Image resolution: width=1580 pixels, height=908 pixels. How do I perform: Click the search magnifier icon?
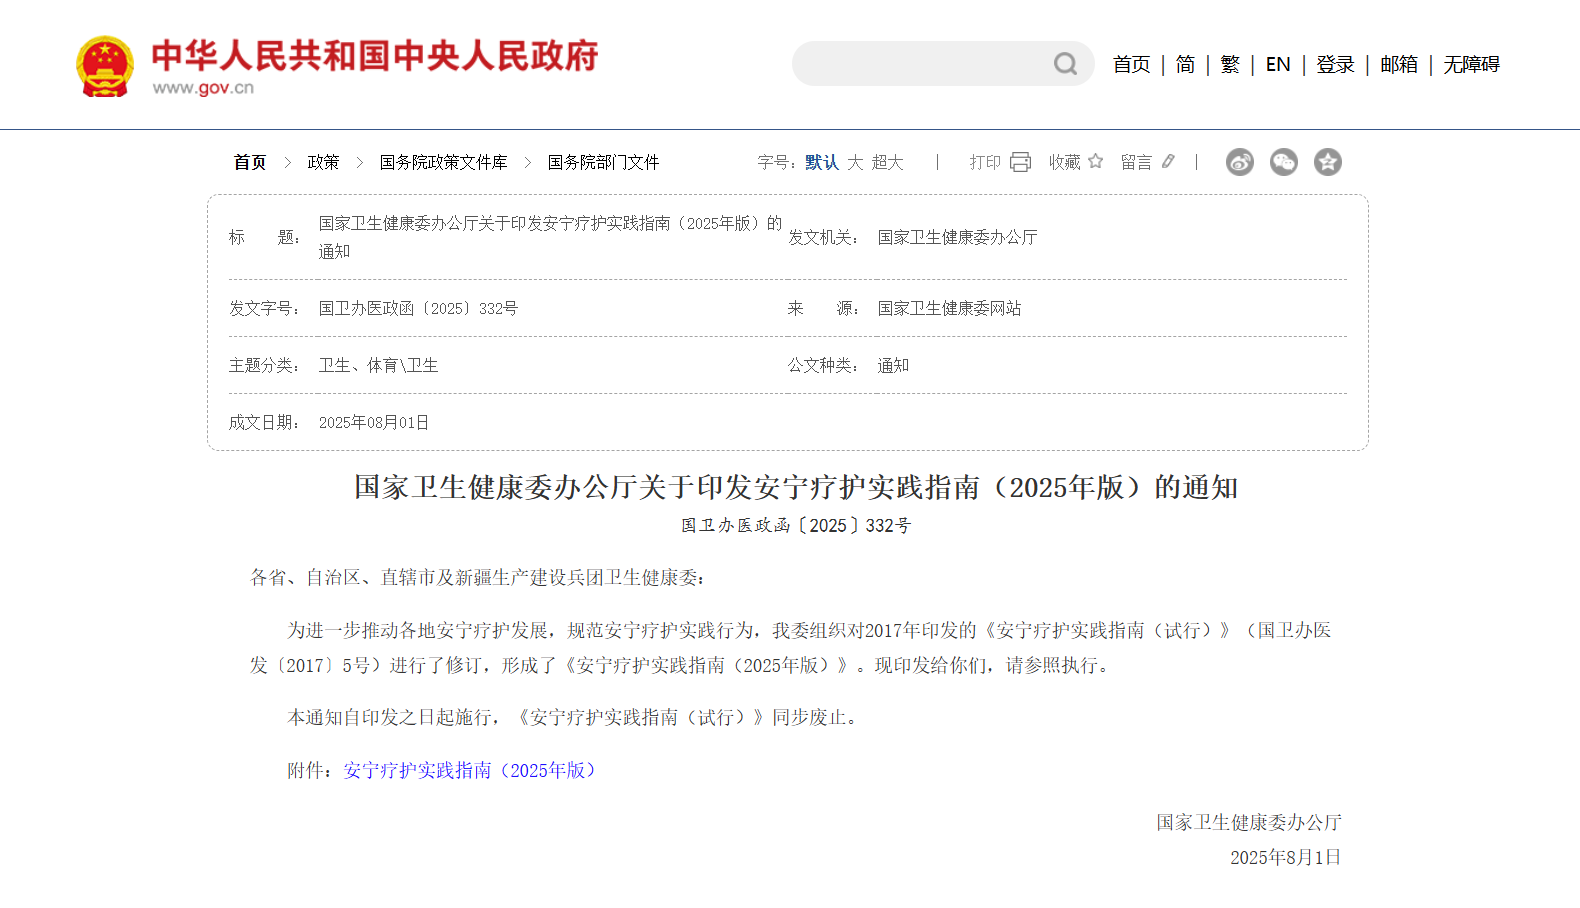[x=1065, y=64]
